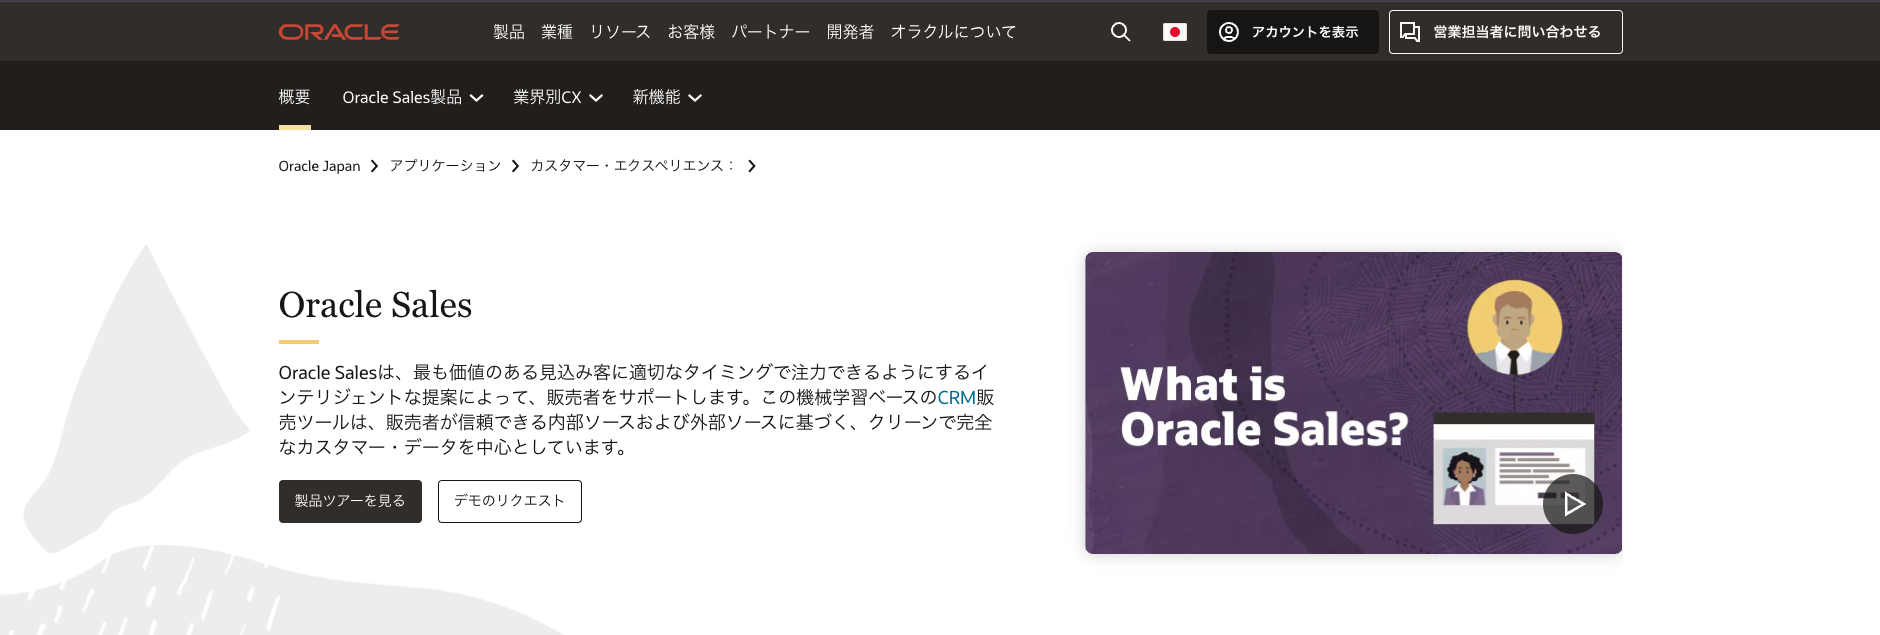1880x635 pixels.
Task: Open the 製品 menu
Action: pyautogui.click(x=509, y=32)
